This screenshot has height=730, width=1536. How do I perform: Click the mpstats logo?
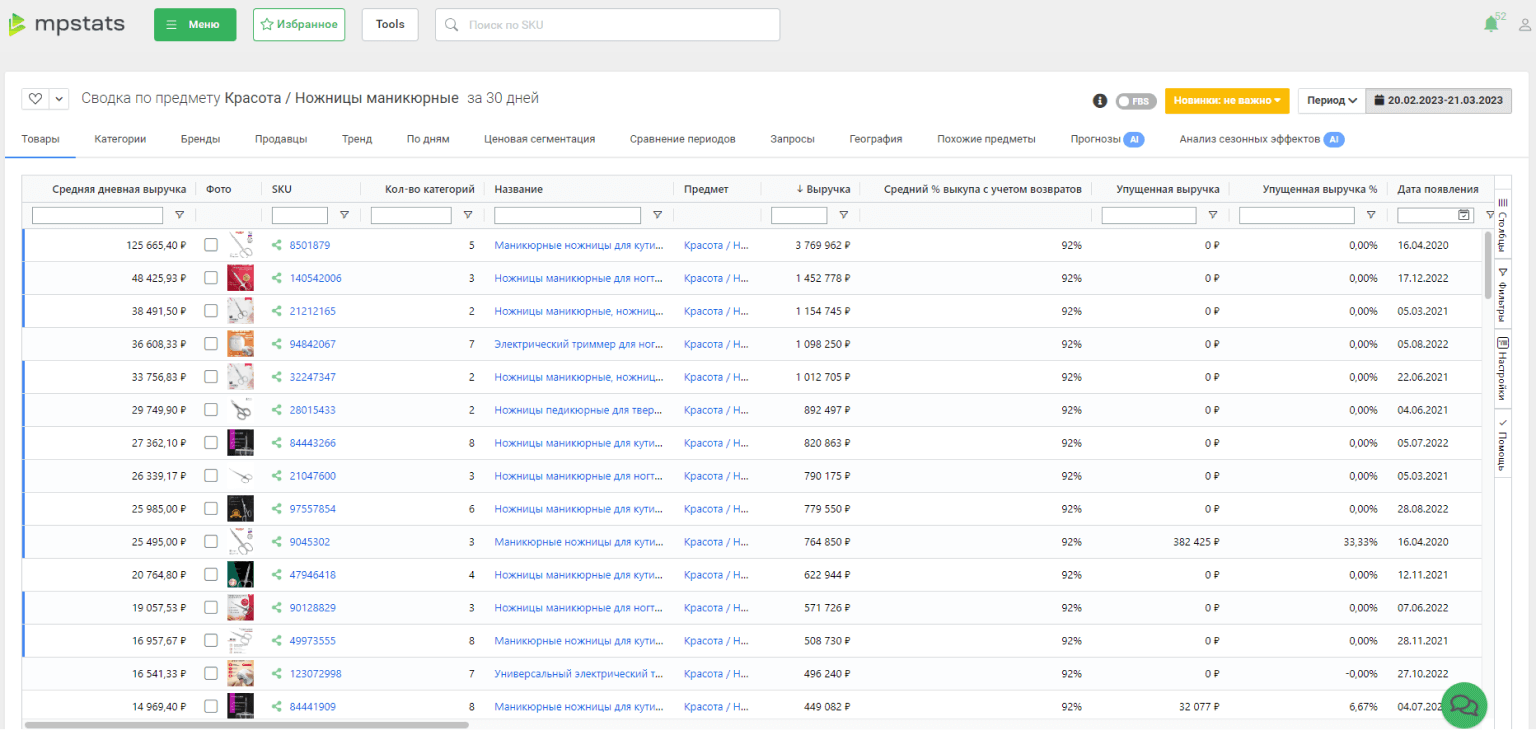pyautogui.click(x=68, y=25)
